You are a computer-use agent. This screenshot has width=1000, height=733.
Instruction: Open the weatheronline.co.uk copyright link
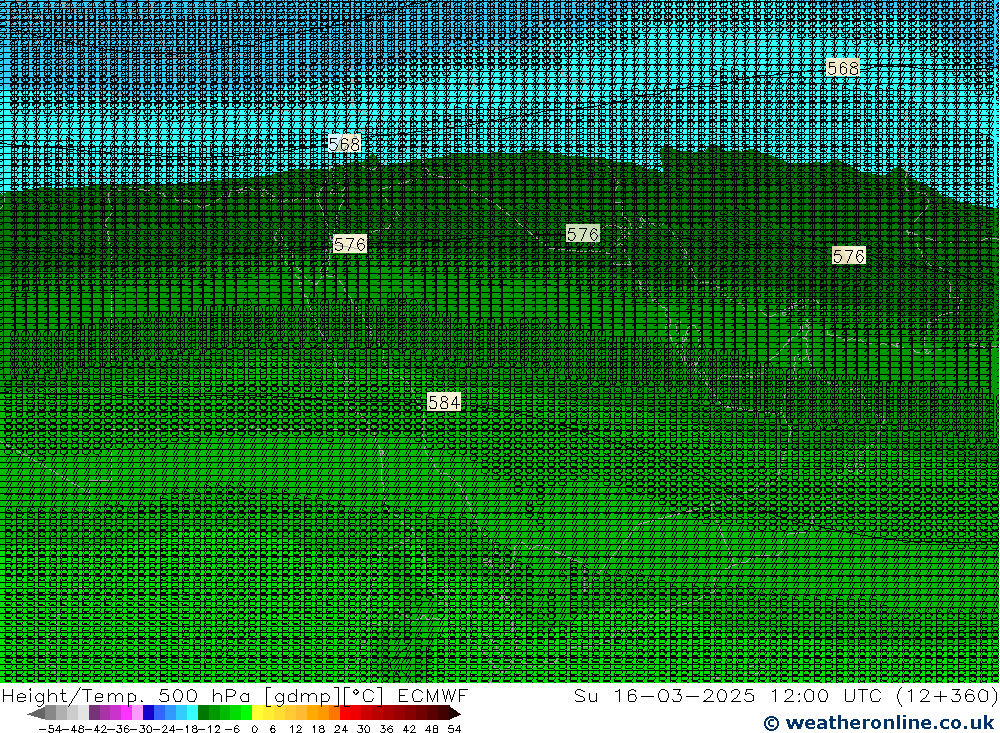(x=879, y=723)
